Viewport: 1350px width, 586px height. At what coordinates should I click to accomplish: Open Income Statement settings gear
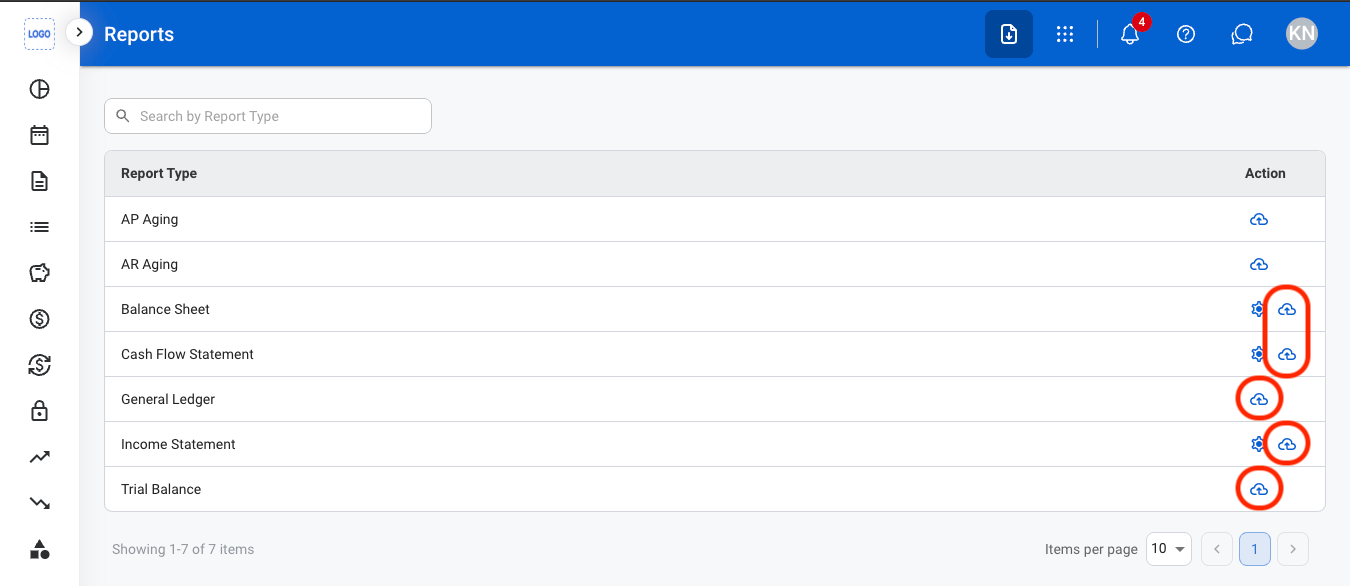(x=1257, y=444)
